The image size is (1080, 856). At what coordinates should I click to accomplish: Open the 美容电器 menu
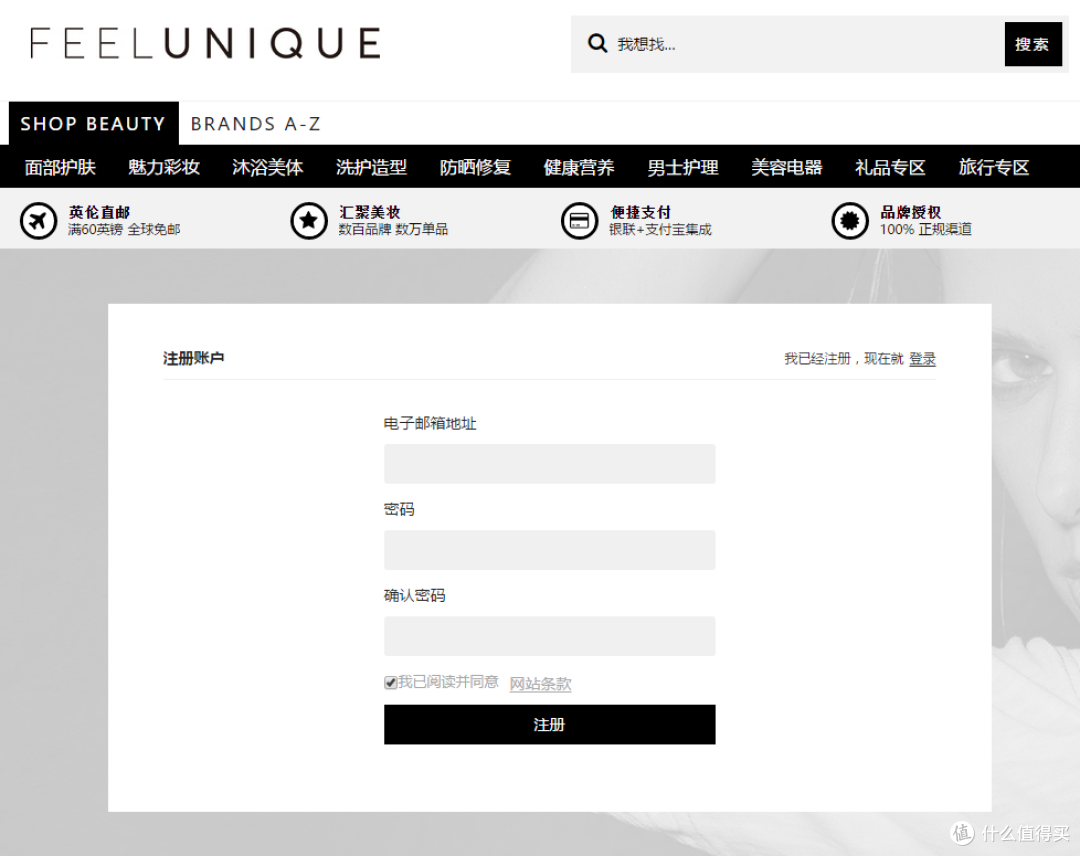pyautogui.click(x=787, y=167)
